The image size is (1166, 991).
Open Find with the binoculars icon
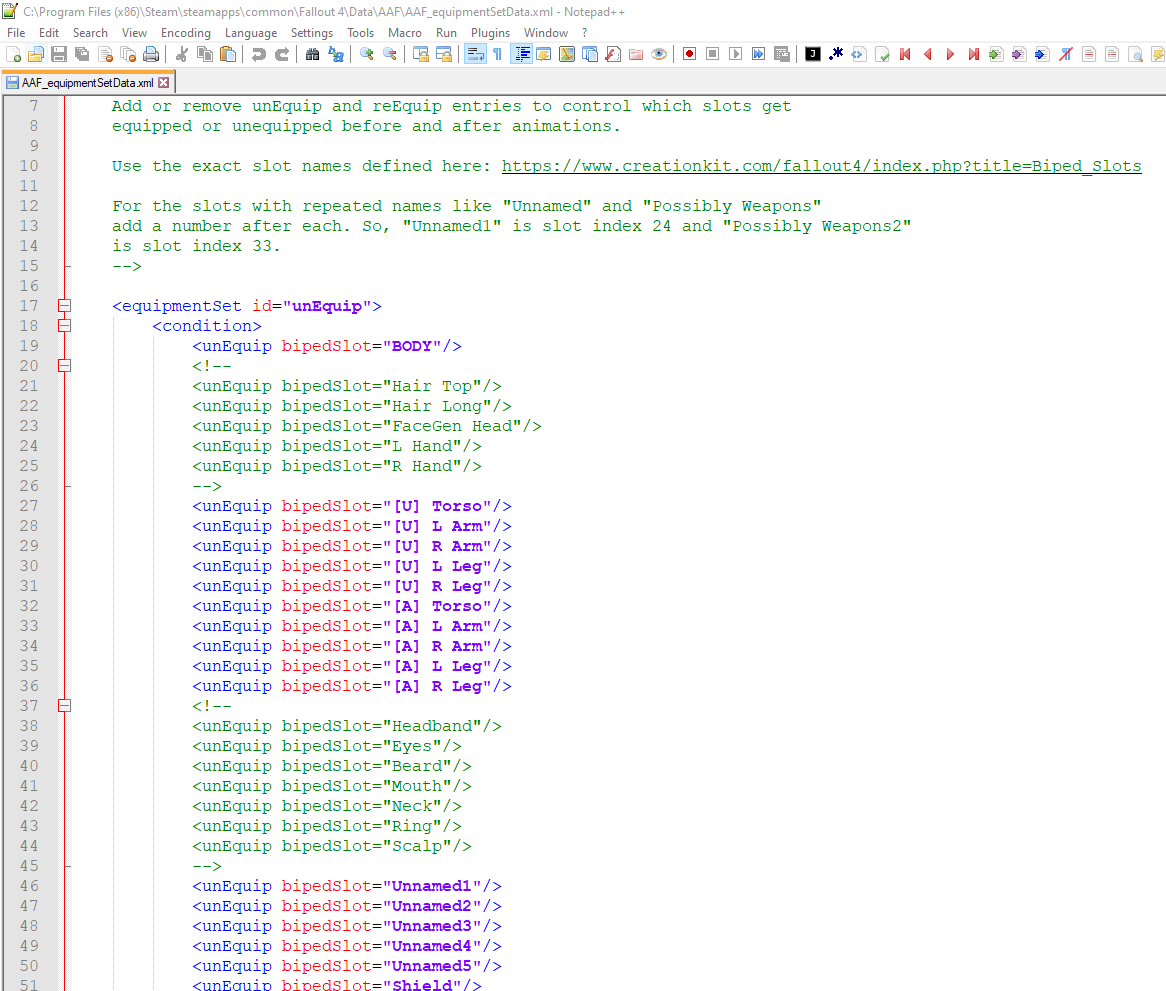coord(312,54)
